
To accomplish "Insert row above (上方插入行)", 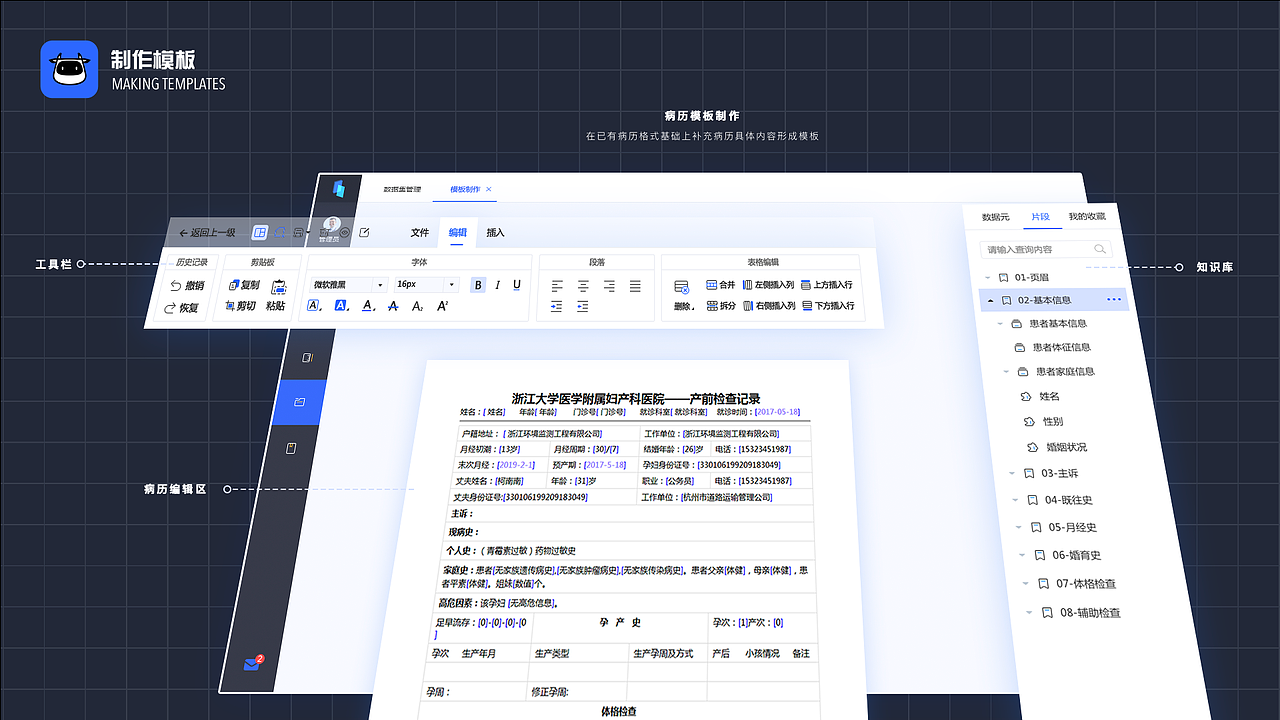I will click(x=827, y=285).
